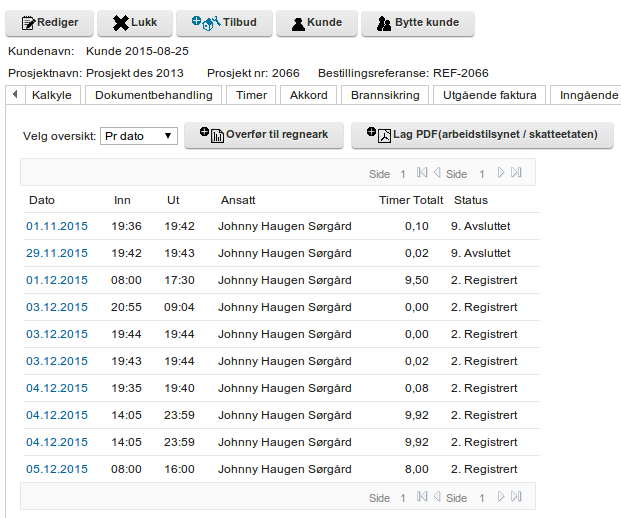Click the Kunde person button
This screenshot has width=621, height=518.
tap(316, 22)
